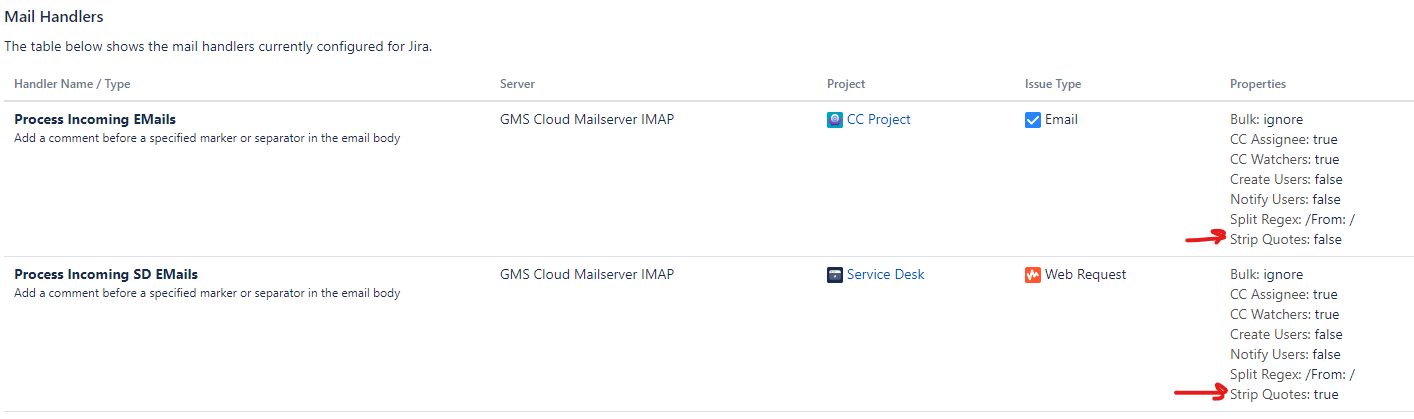
Task: Click the Web Request issue type label
Action: [x=1086, y=274]
